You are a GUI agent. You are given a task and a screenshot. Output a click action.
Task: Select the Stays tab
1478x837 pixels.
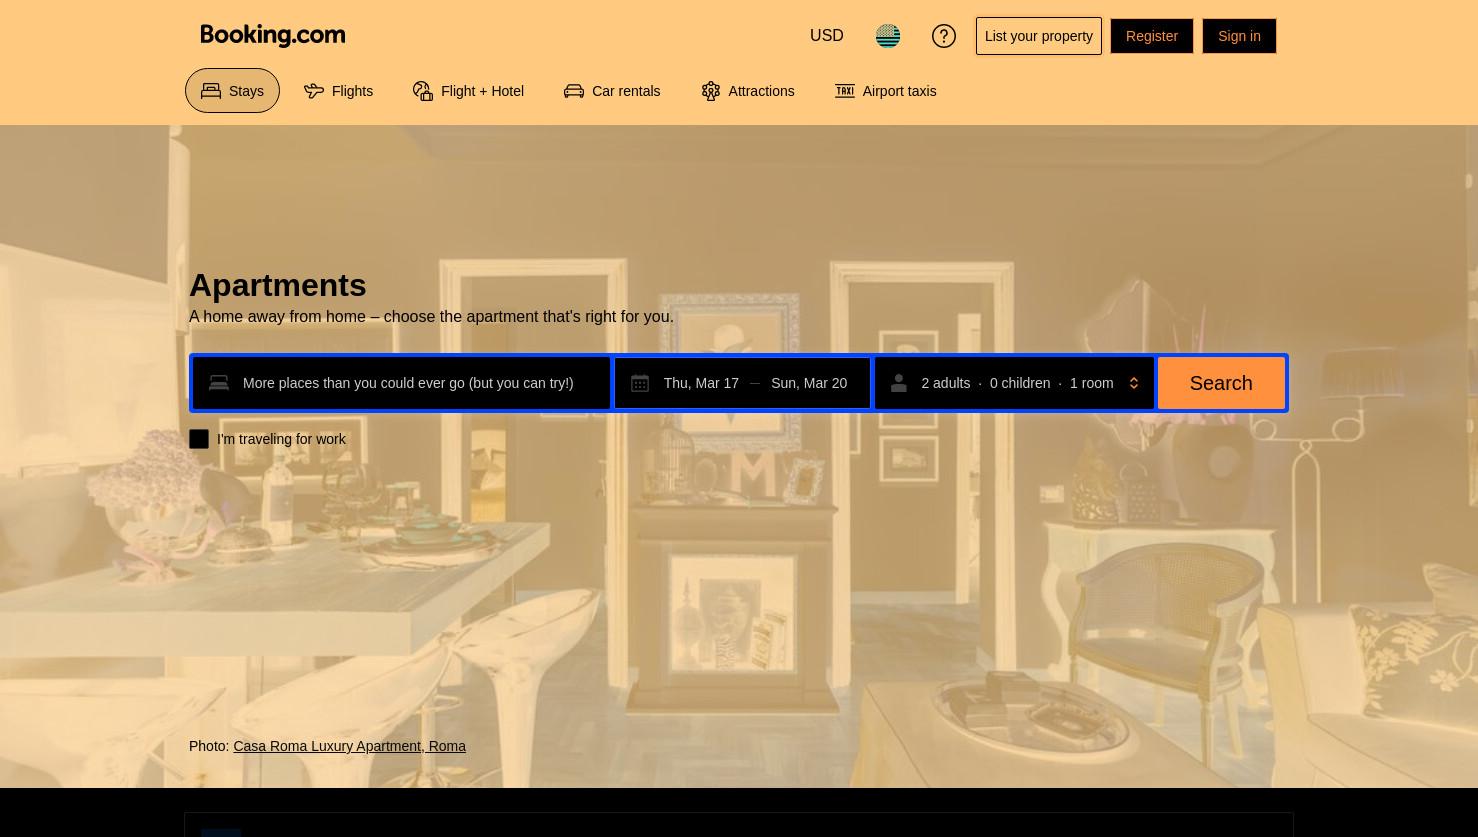(232, 91)
